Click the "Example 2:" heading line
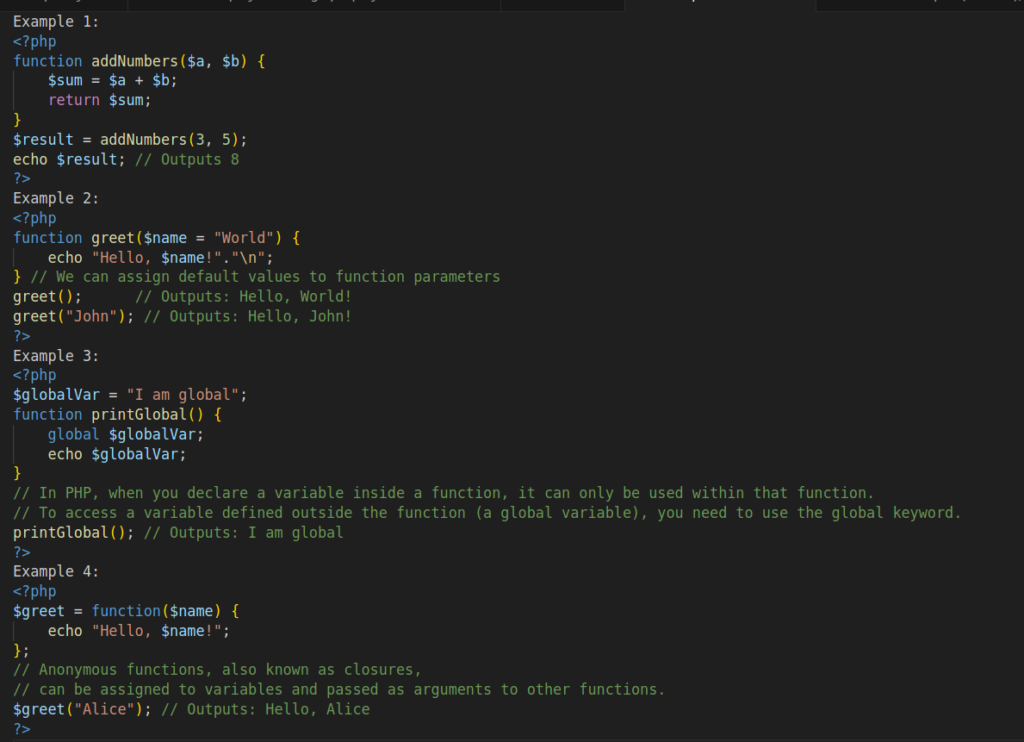The width and height of the screenshot is (1024, 742). tap(56, 199)
